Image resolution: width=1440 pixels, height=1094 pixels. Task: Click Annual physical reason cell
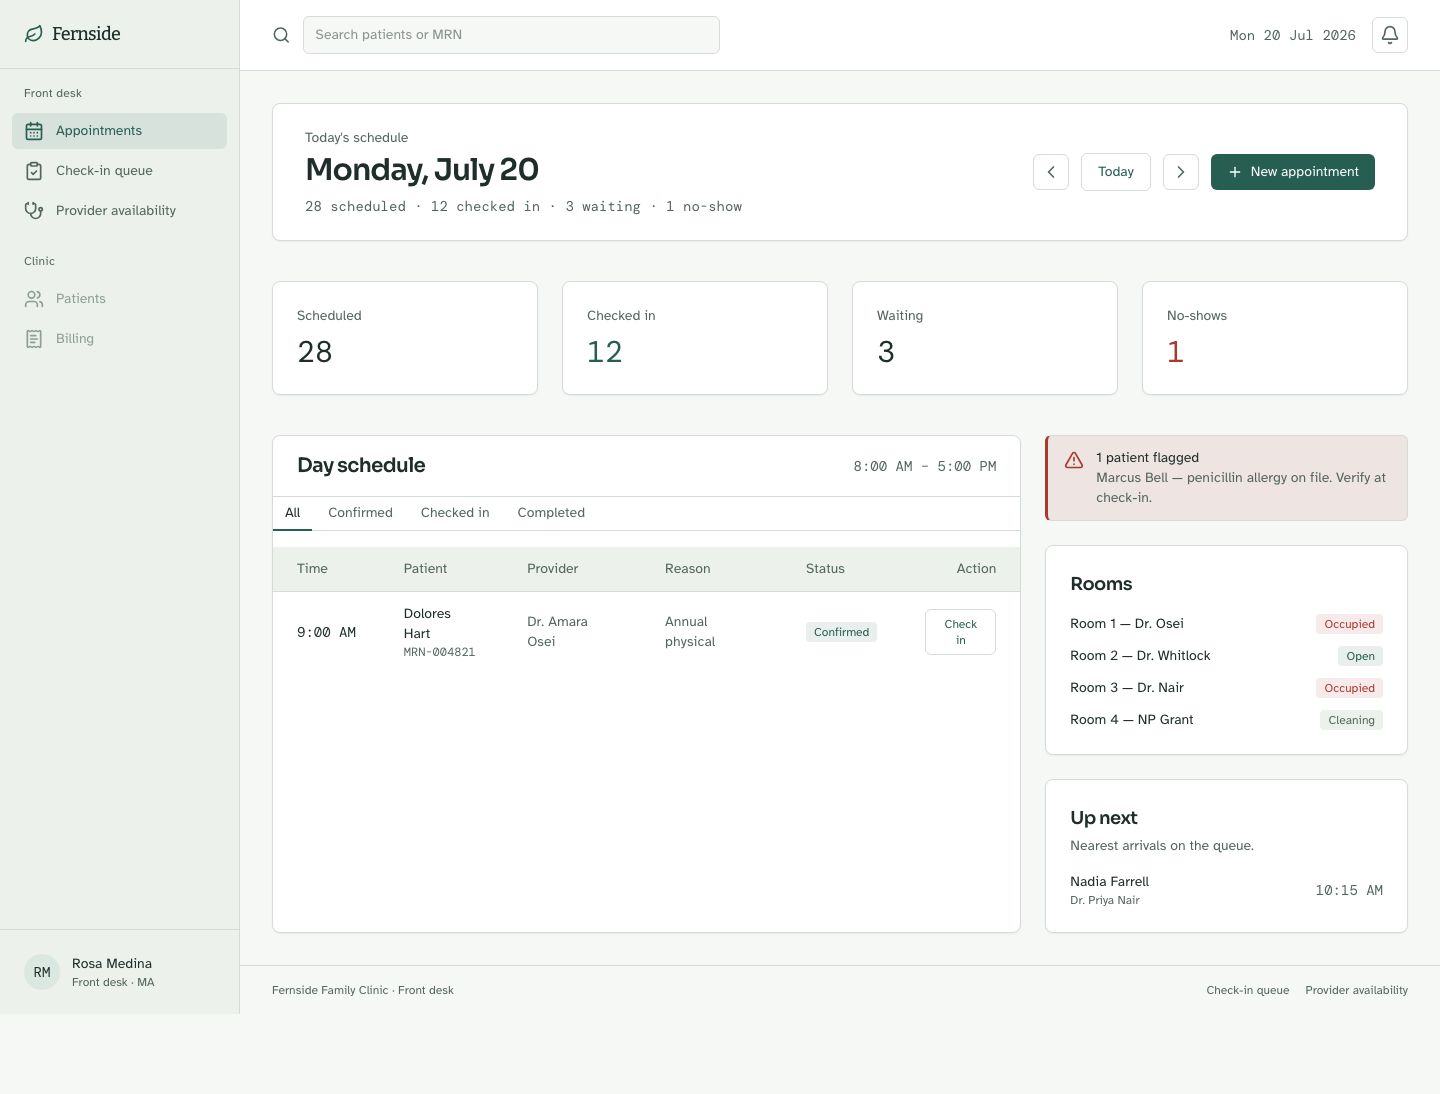coord(690,632)
